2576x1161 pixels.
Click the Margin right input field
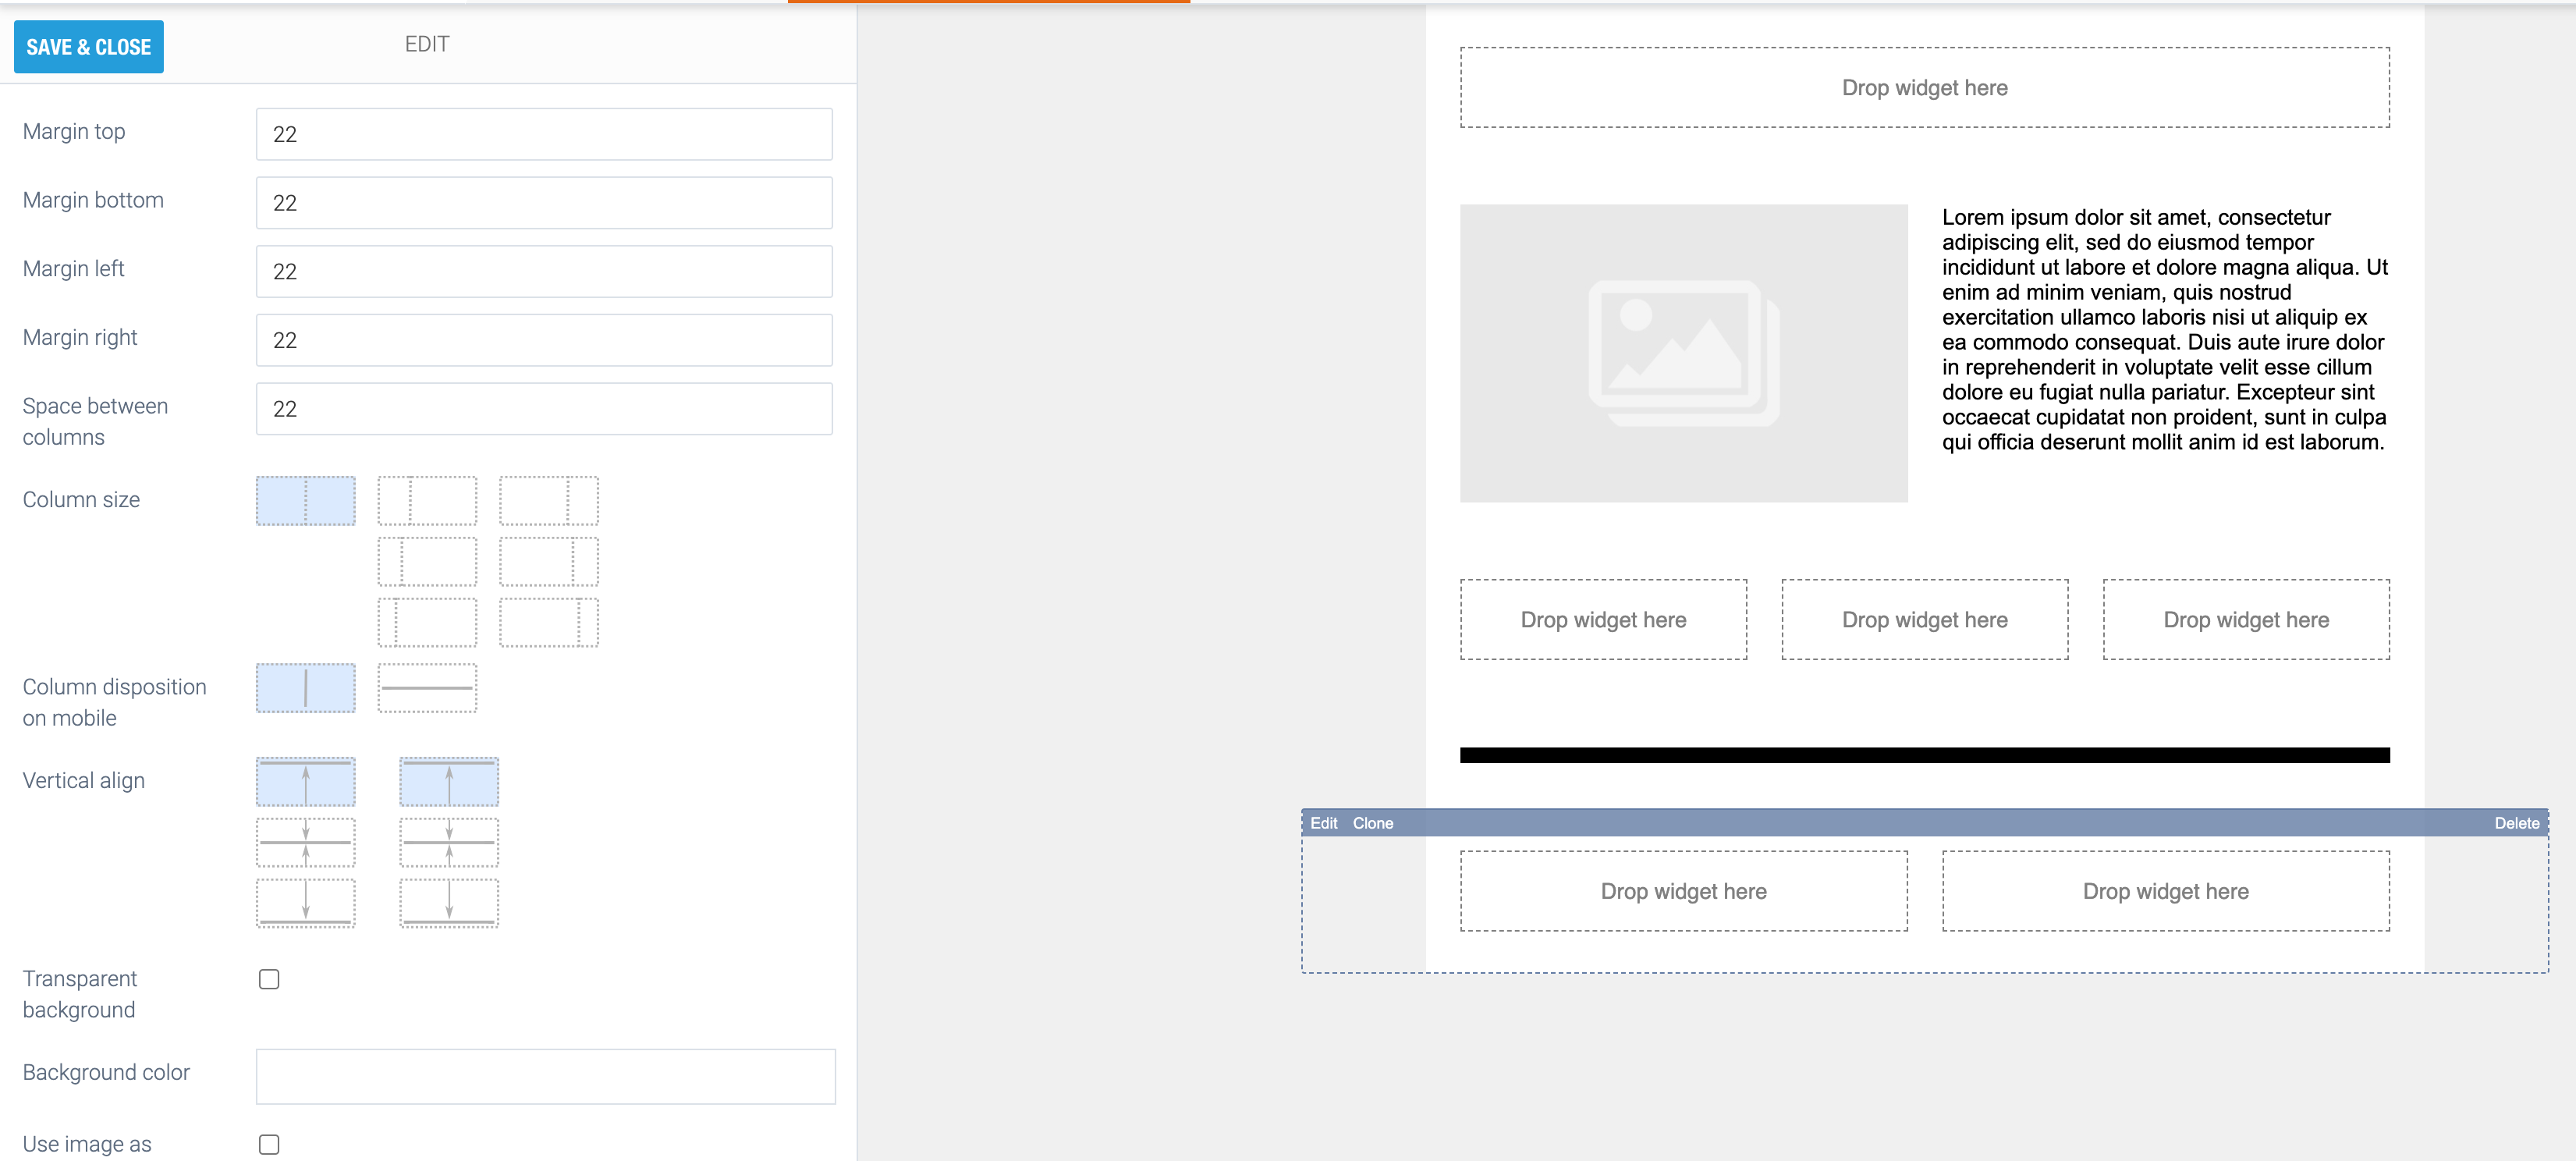[544, 340]
